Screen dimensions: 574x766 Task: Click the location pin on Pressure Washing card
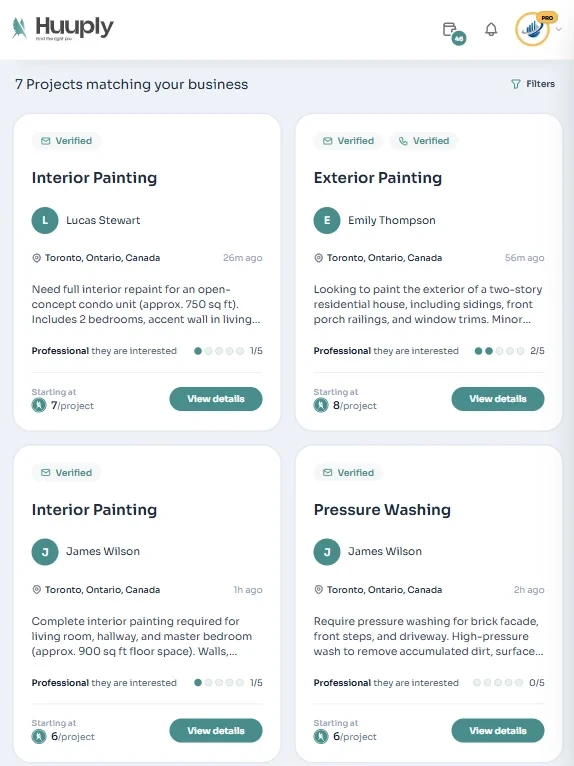point(319,590)
